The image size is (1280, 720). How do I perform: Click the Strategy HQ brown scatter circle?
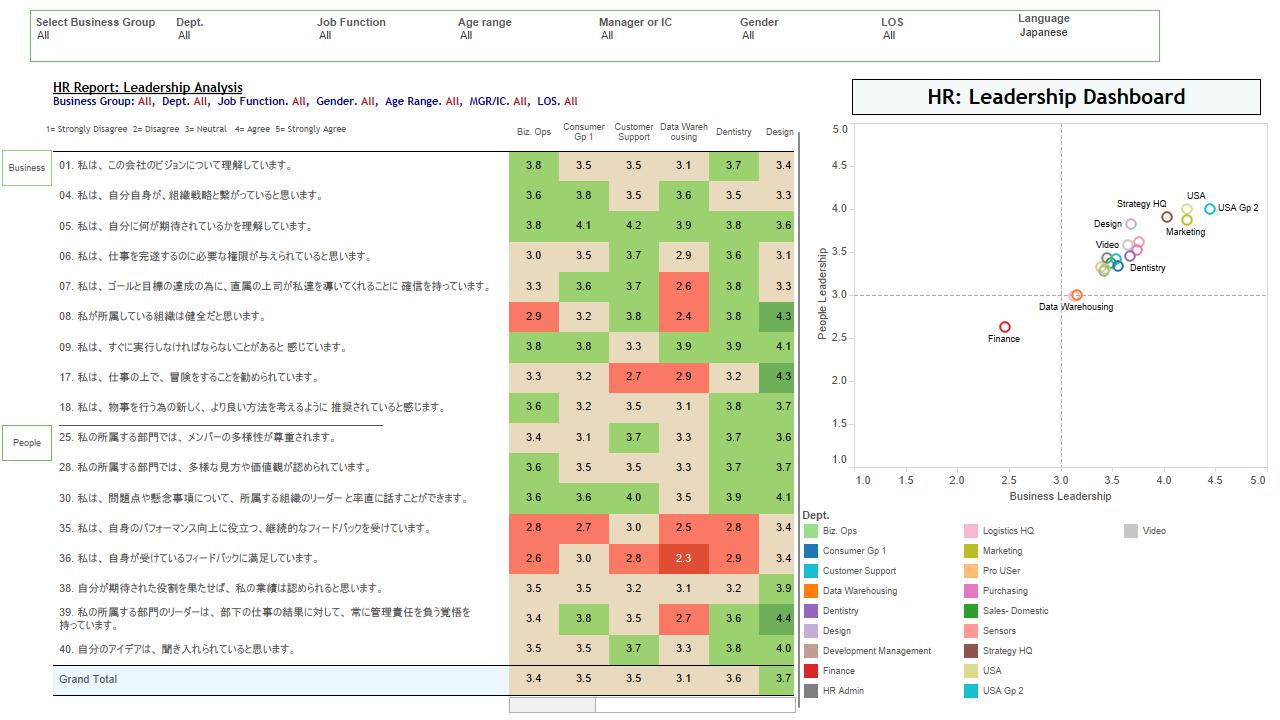tap(1167, 217)
